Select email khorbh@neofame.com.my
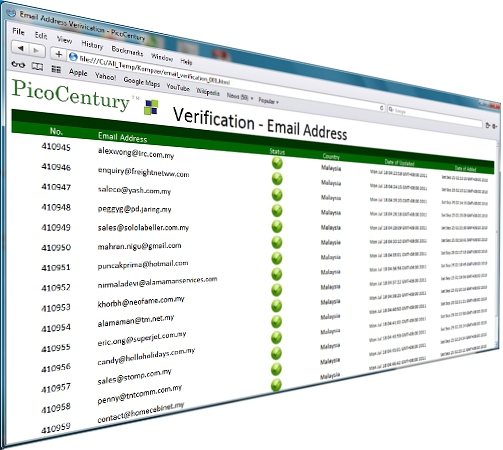Screen dimensions: 503x450 click(141, 302)
